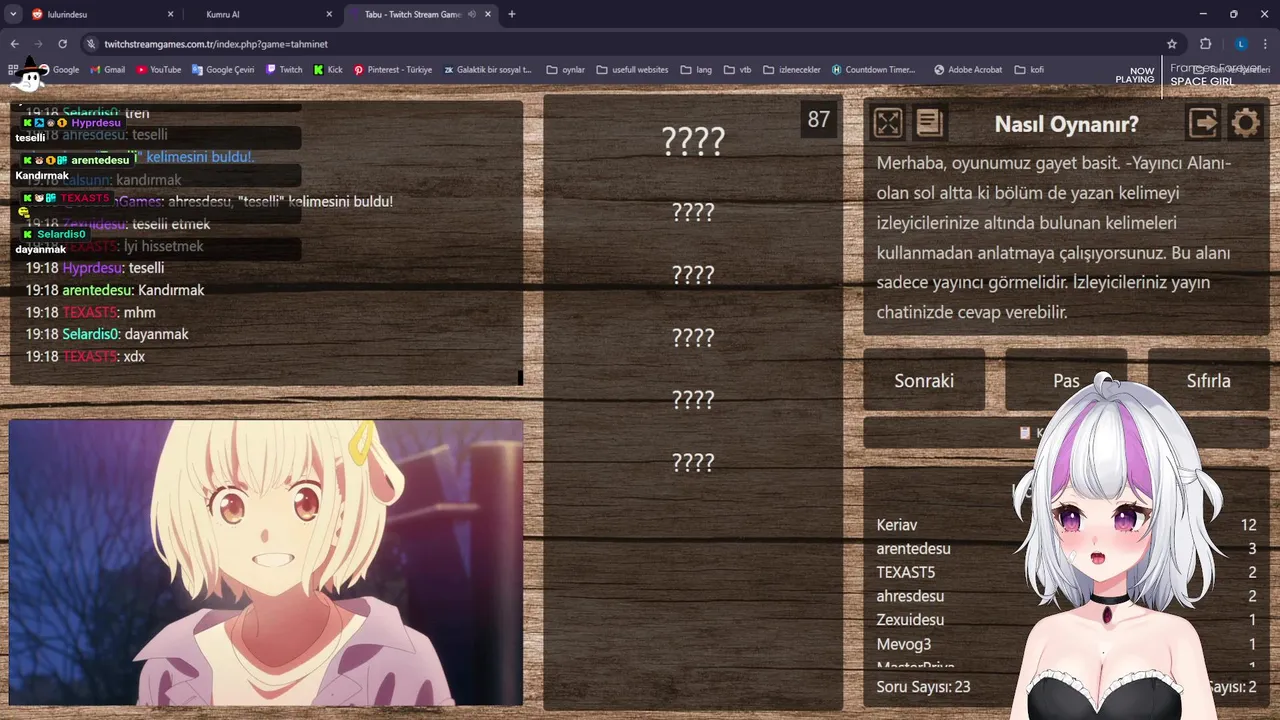Bookmark this page with the star icon
The image size is (1280, 720).
(1172, 44)
